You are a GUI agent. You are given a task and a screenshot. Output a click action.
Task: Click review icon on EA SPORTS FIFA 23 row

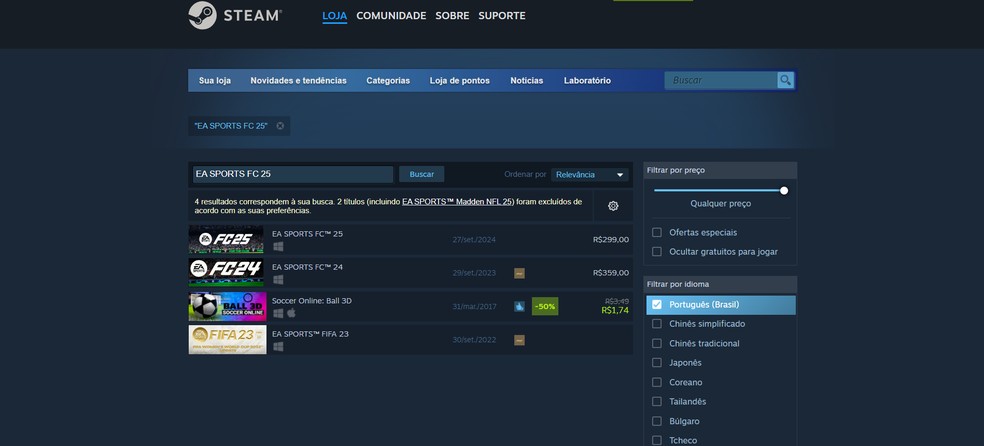tap(519, 340)
